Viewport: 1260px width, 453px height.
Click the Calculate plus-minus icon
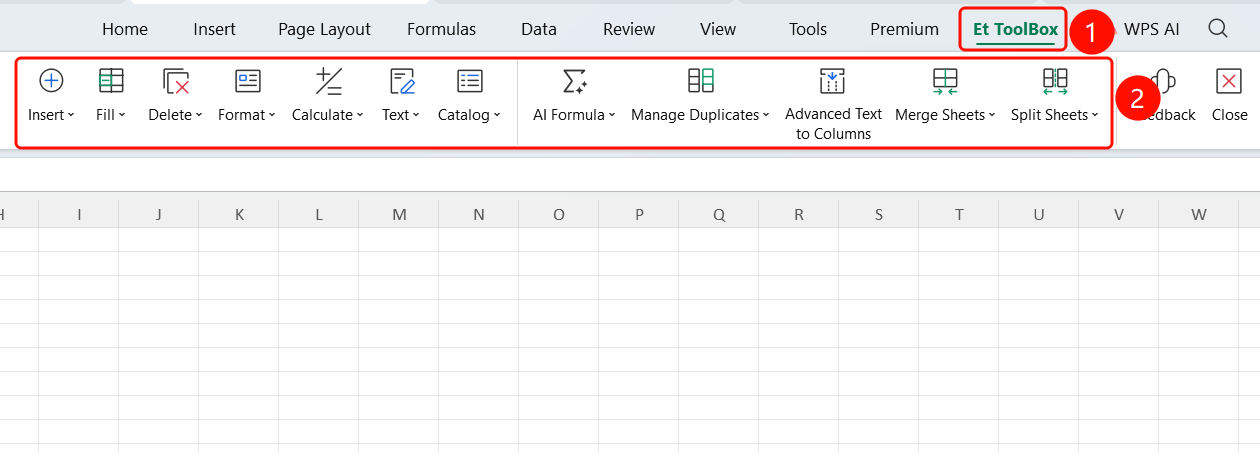pos(328,81)
